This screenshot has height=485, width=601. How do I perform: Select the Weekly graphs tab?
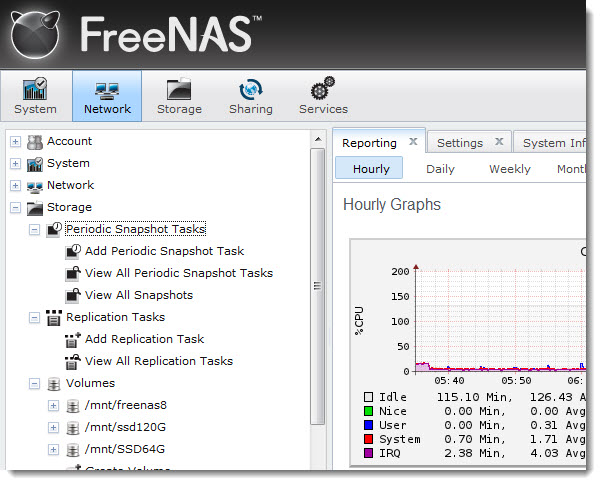509,169
